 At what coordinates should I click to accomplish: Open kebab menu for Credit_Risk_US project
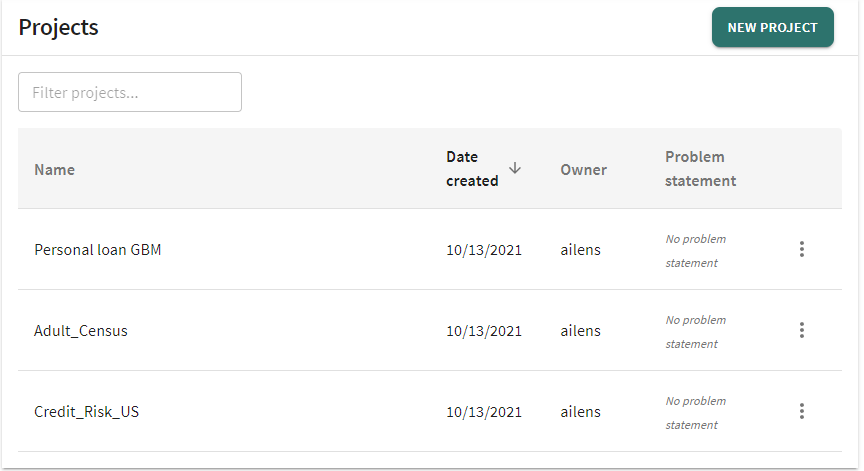tap(802, 411)
